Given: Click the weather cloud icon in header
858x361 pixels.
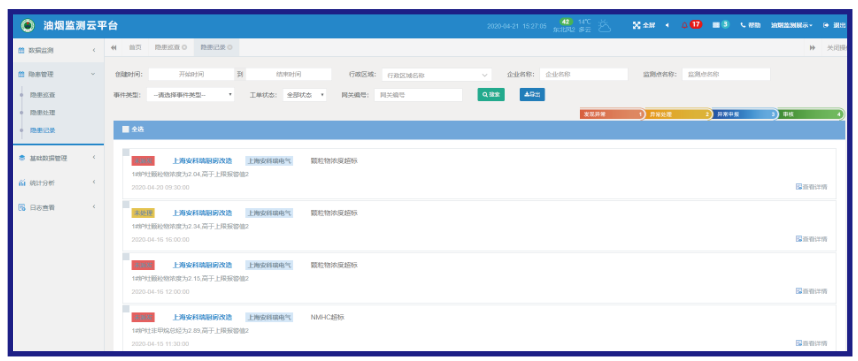Looking at the screenshot, I should [604, 25].
